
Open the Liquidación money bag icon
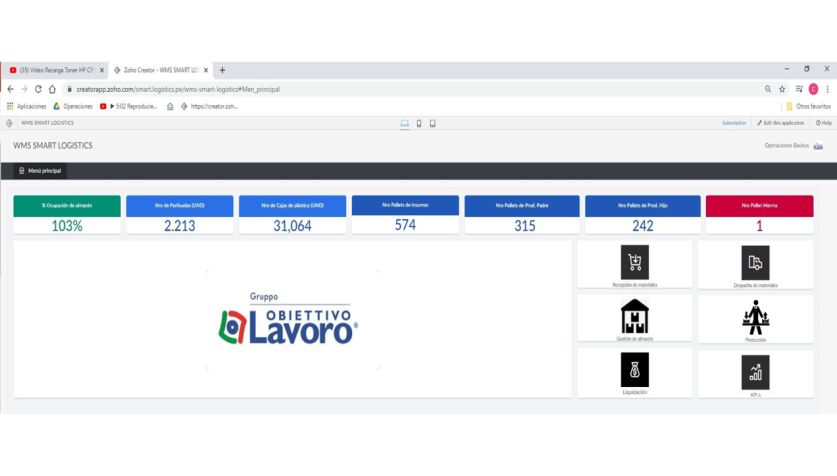click(634, 369)
